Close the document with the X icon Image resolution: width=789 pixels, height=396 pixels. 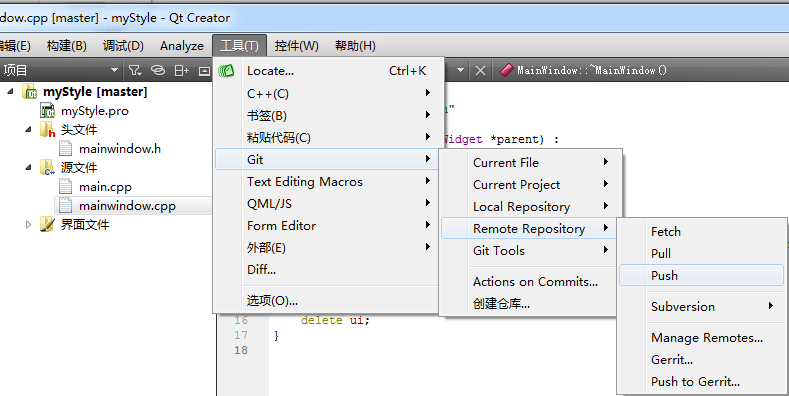[480, 71]
